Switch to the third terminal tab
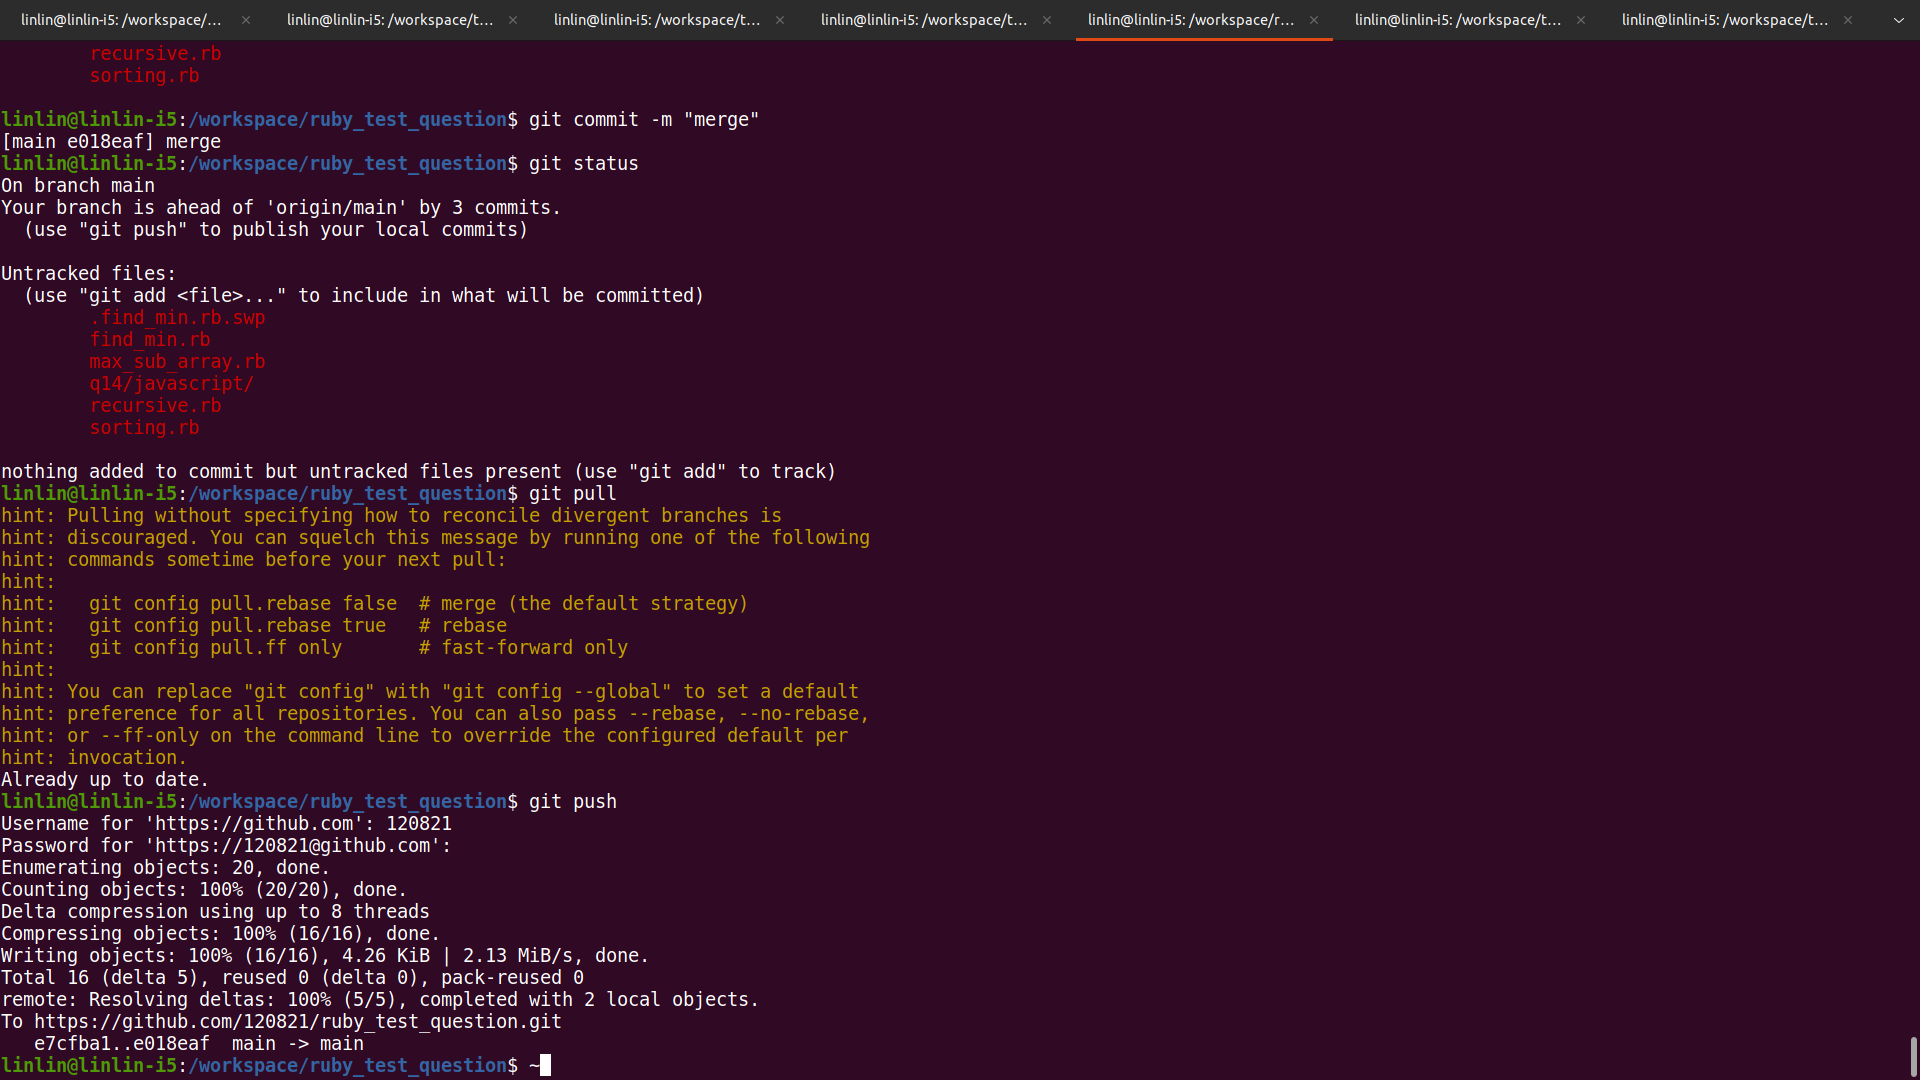The image size is (1920, 1080). coord(656,20)
